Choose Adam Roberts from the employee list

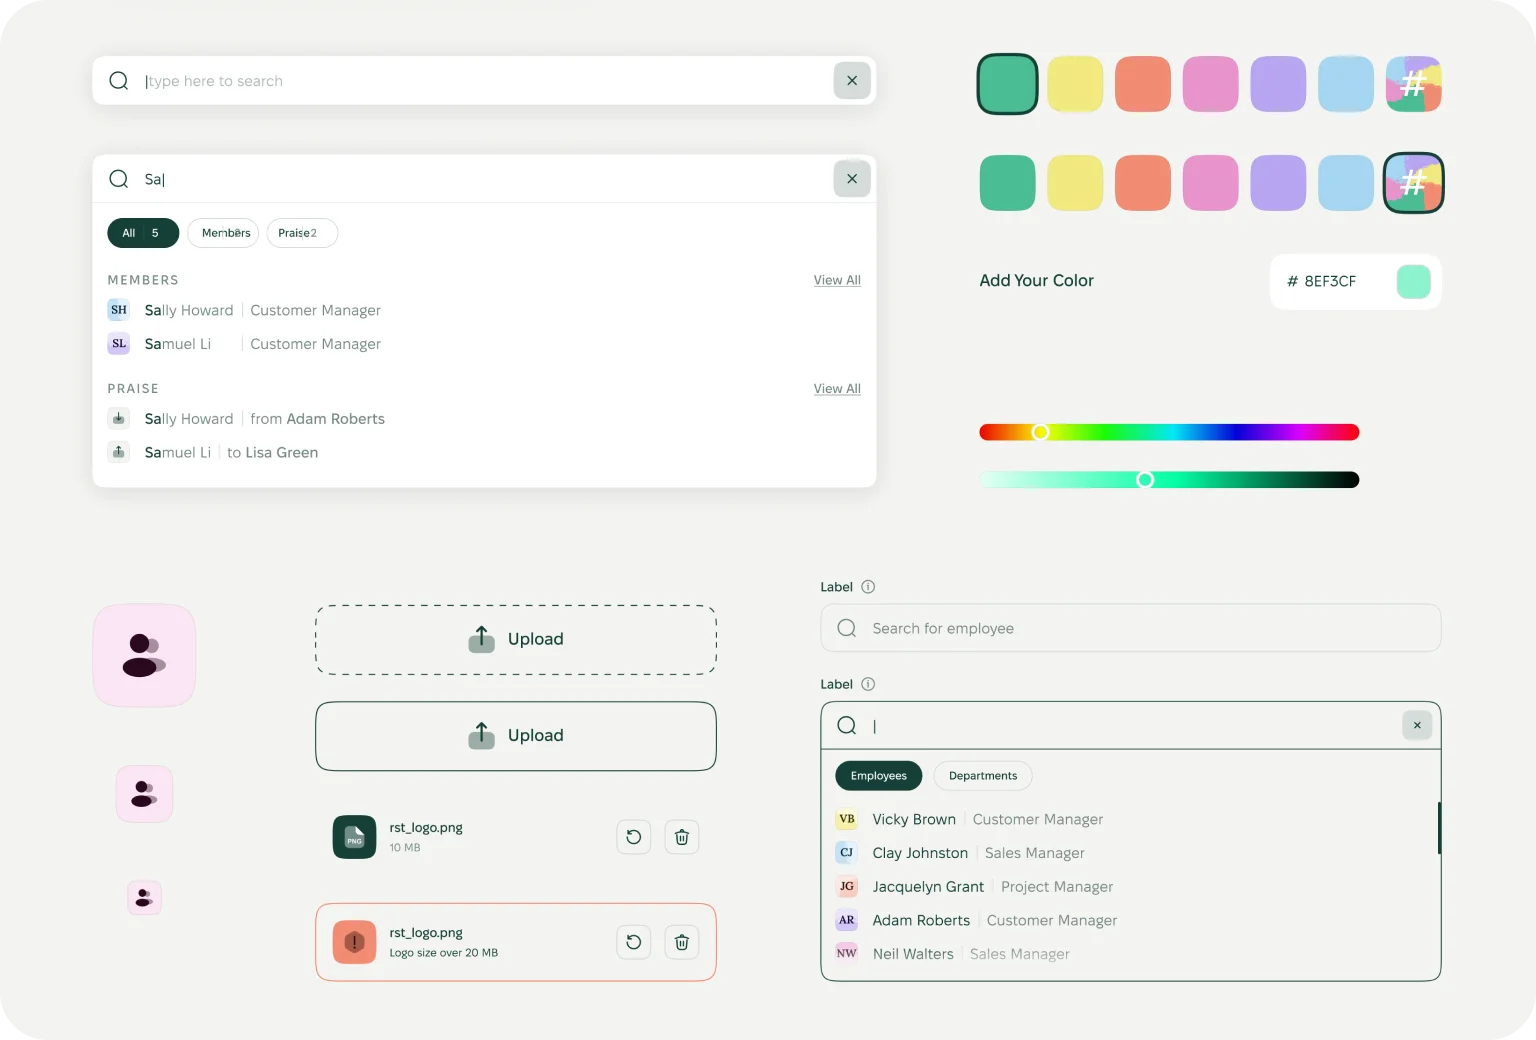pyautogui.click(x=977, y=920)
